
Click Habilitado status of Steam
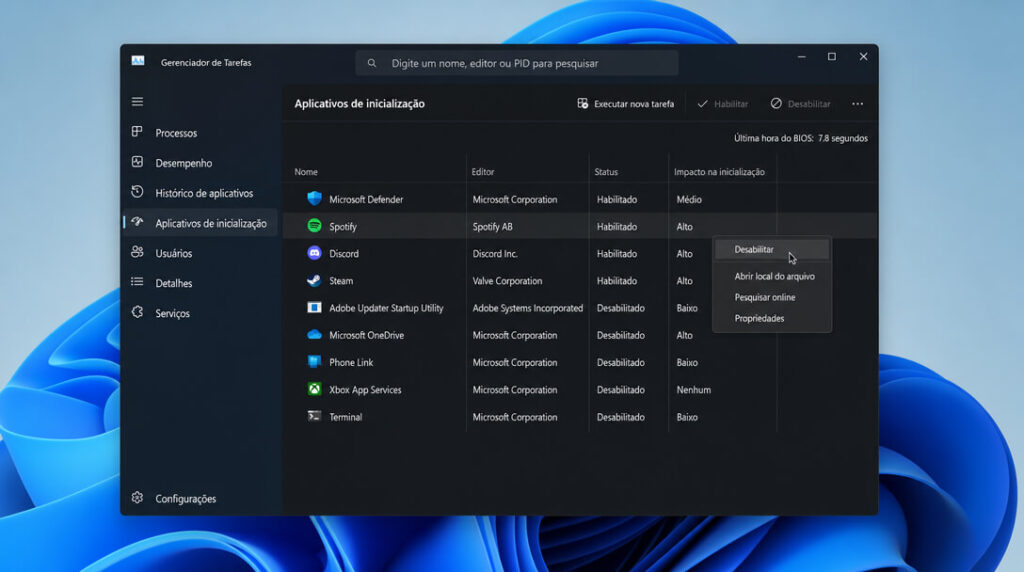coord(616,281)
